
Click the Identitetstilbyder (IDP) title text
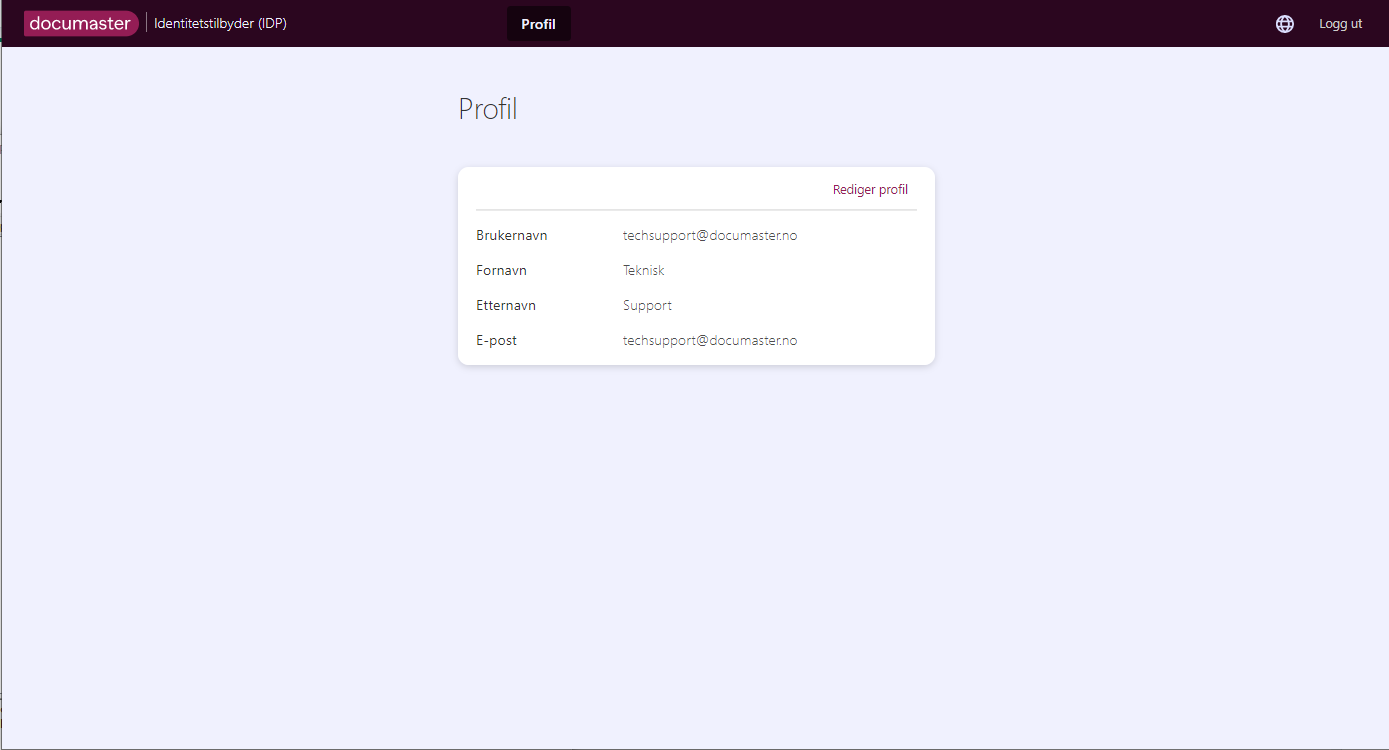[220, 23]
